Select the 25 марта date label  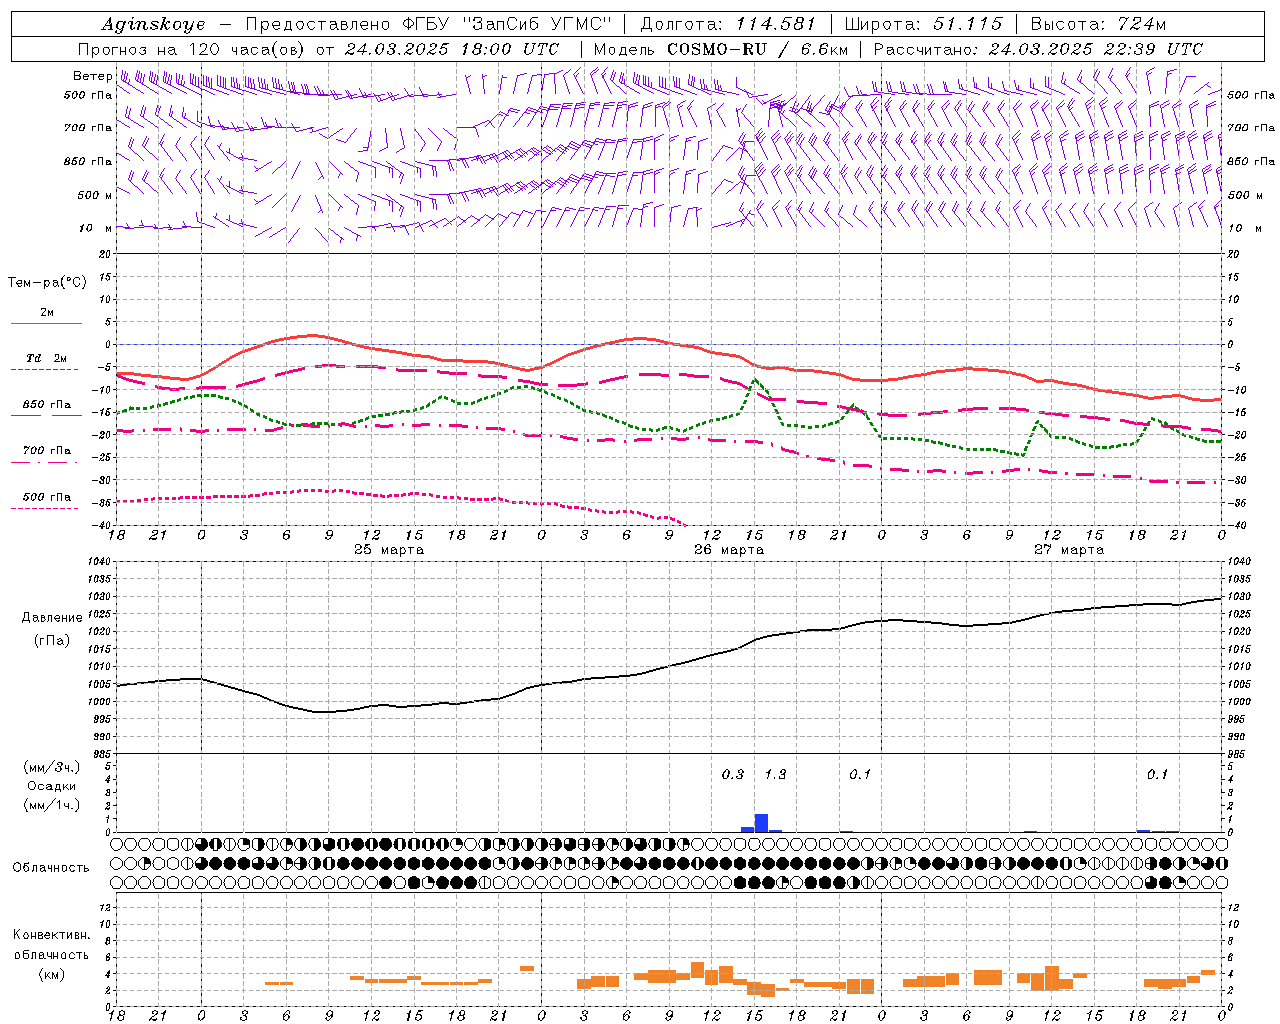389,550
